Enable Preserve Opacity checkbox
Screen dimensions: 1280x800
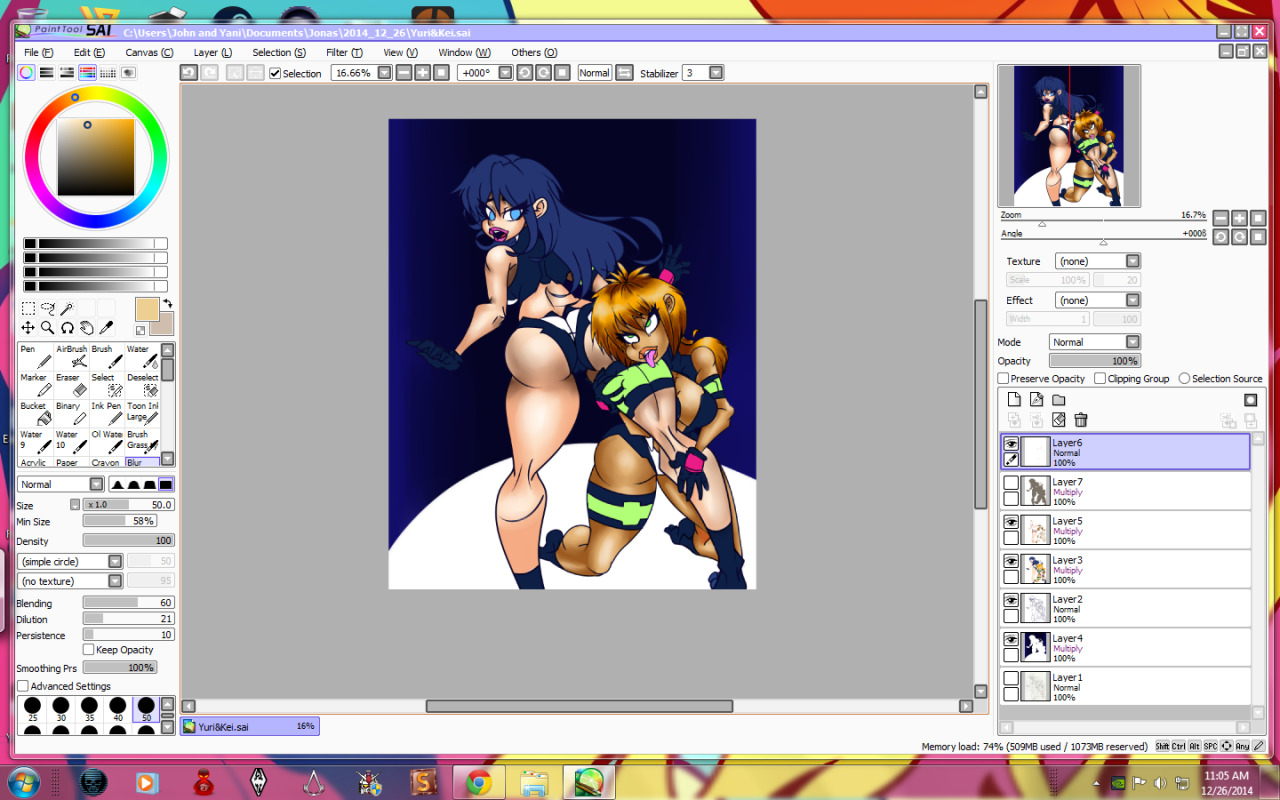1003,379
